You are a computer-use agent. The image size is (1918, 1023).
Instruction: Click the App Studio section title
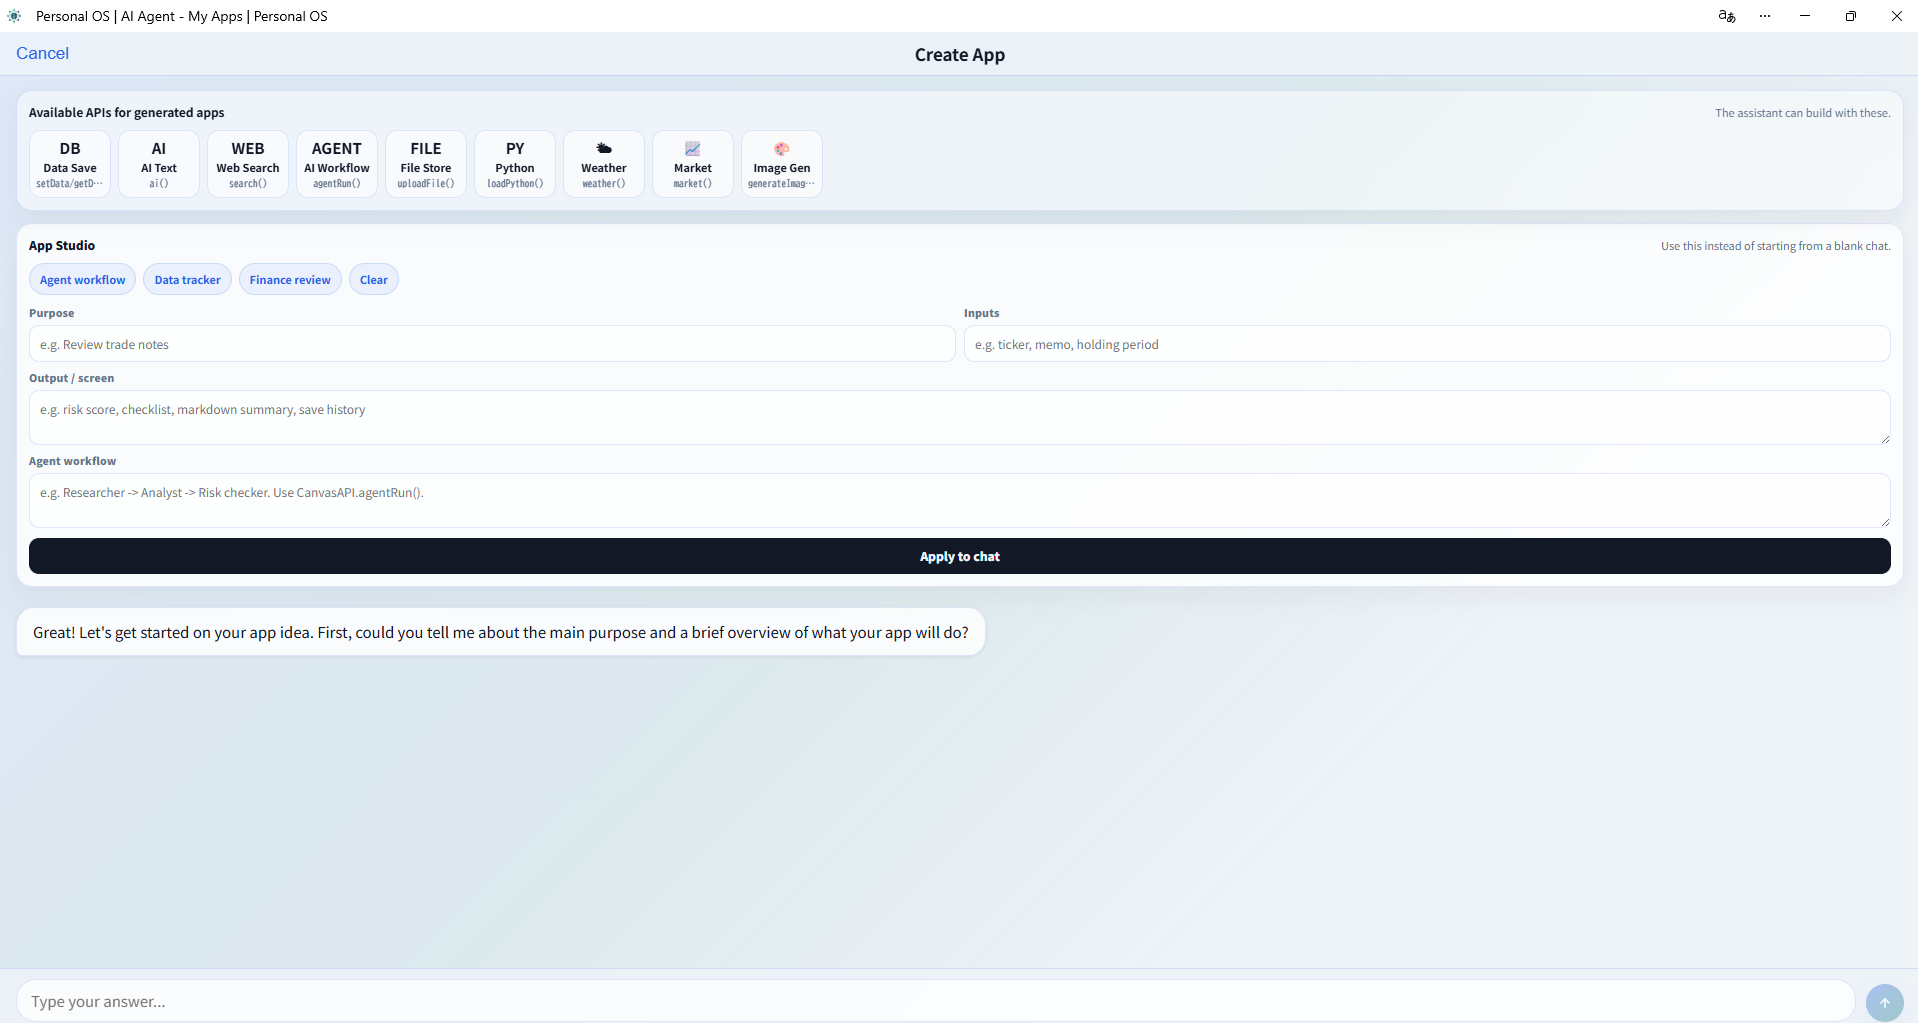click(x=62, y=245)
